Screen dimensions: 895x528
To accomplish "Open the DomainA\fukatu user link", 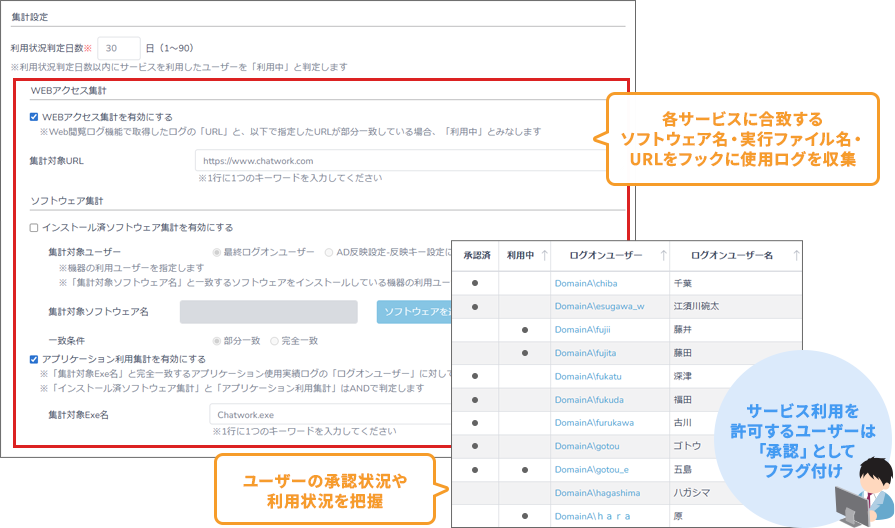I will pyautogui.click(x=588, y=376).
